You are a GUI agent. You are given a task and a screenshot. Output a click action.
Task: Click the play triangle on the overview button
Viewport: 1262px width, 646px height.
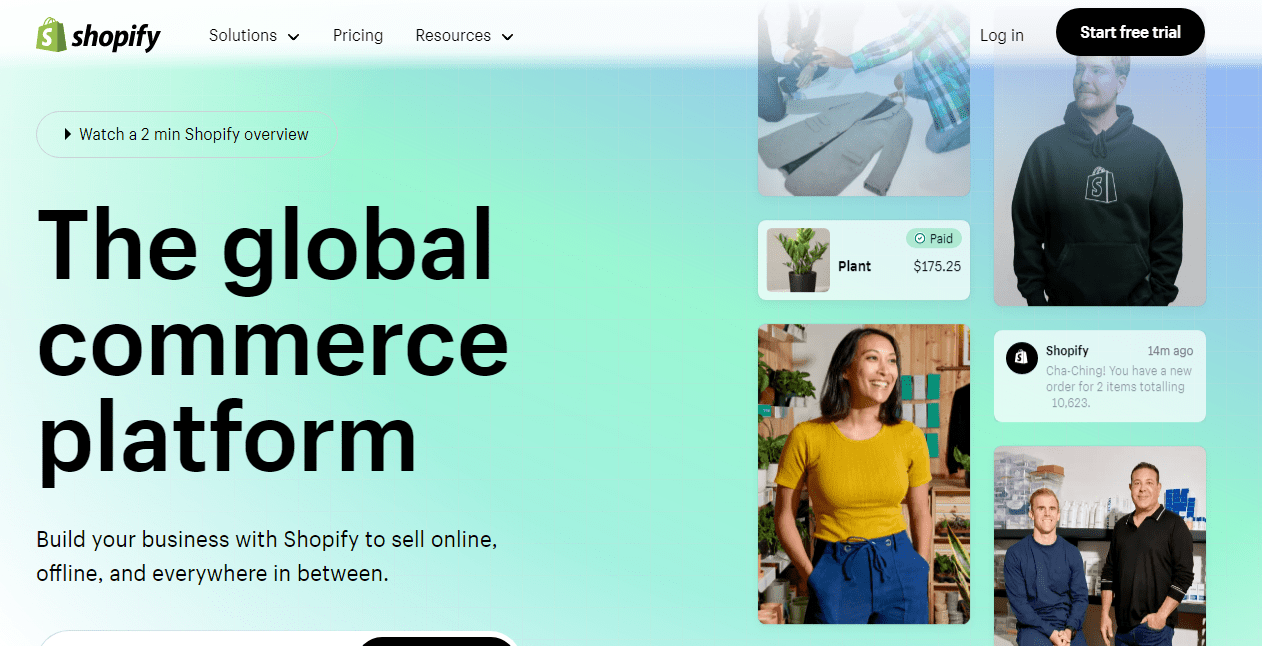pyautogui.click(x=67, y=134)
